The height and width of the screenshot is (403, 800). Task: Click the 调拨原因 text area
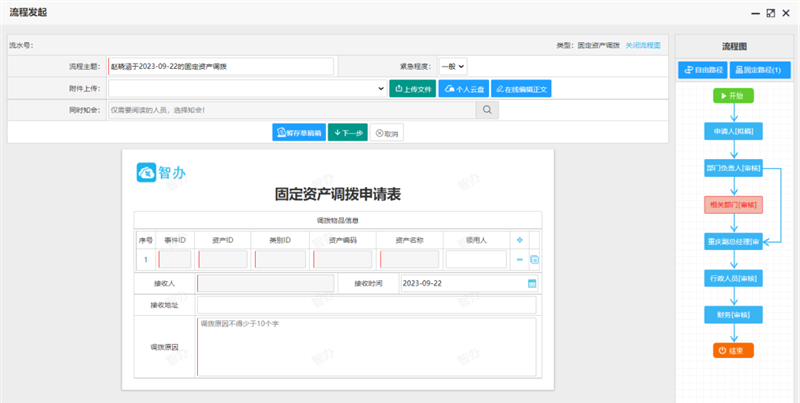[366, 347]
